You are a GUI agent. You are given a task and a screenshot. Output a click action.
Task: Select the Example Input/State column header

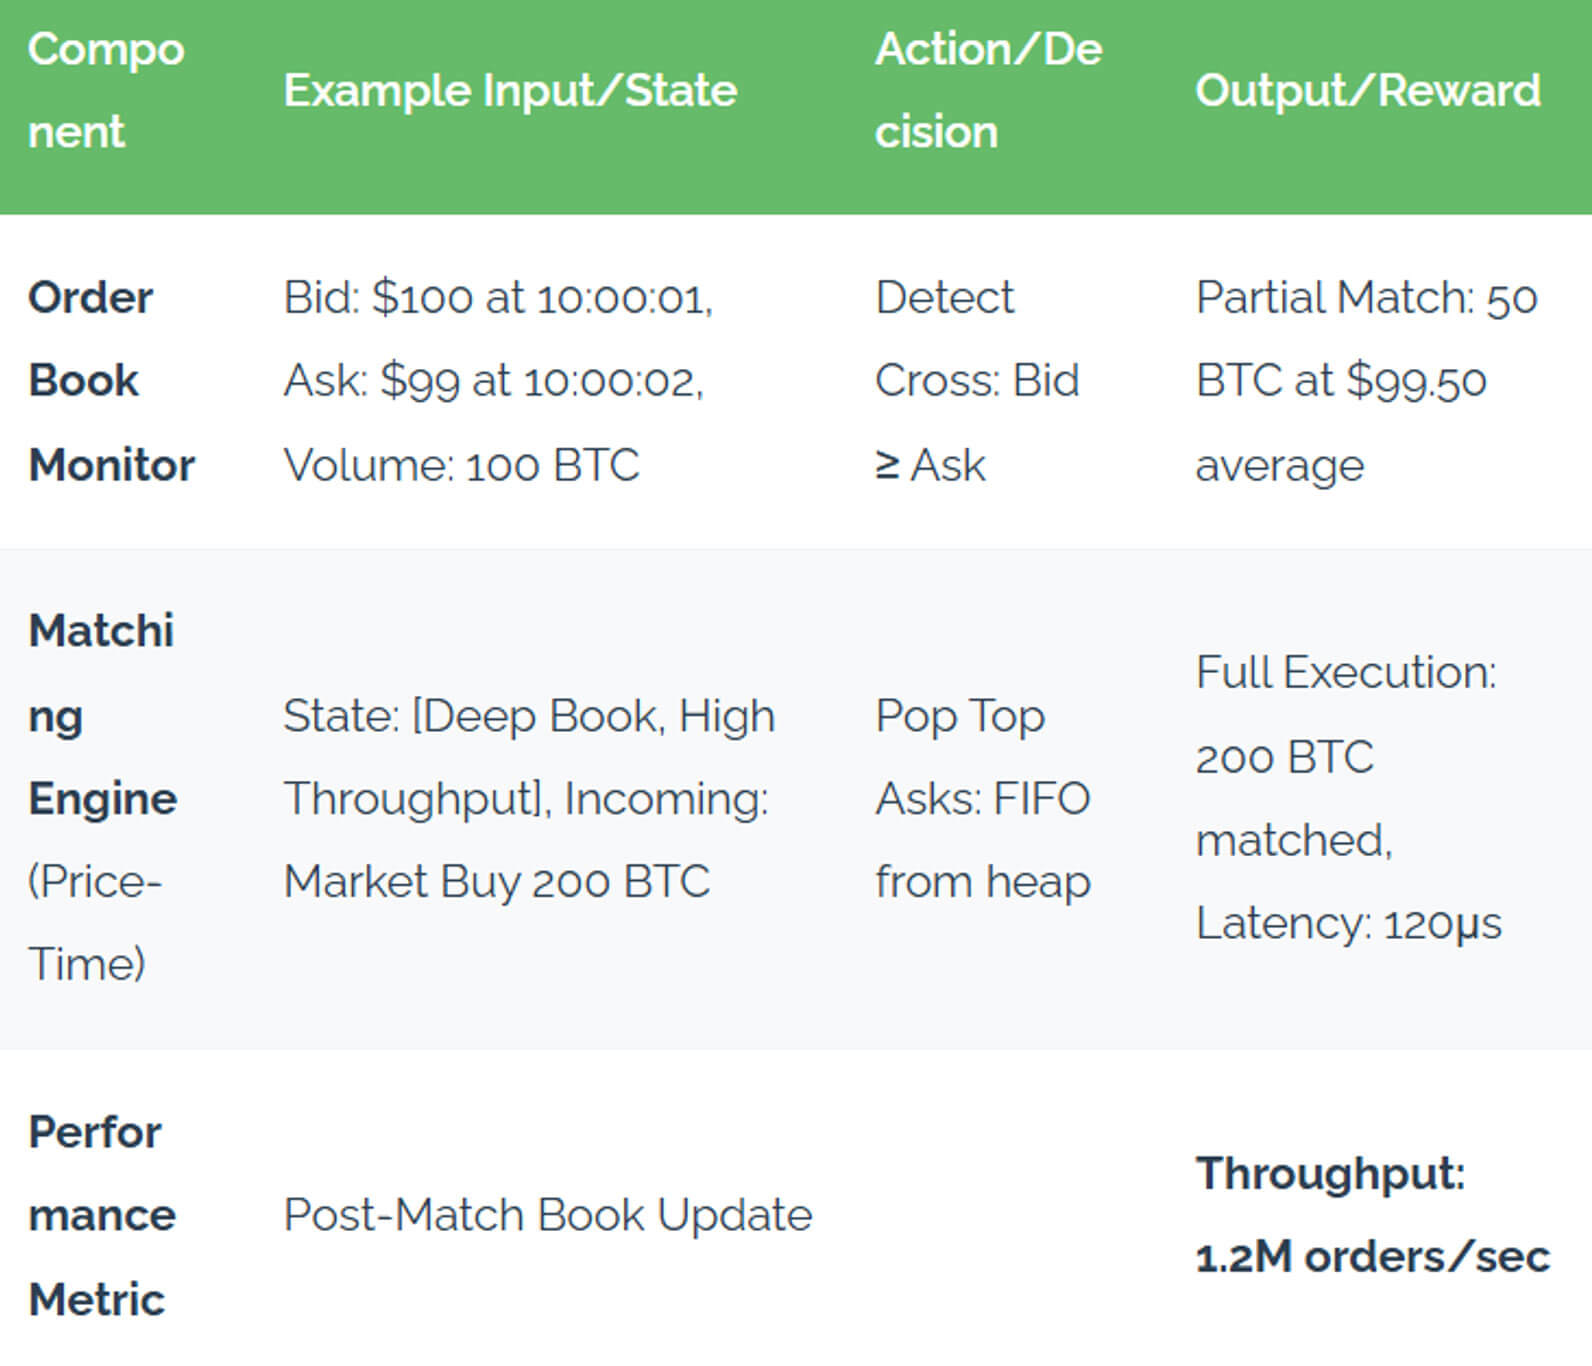click(510, 91)
